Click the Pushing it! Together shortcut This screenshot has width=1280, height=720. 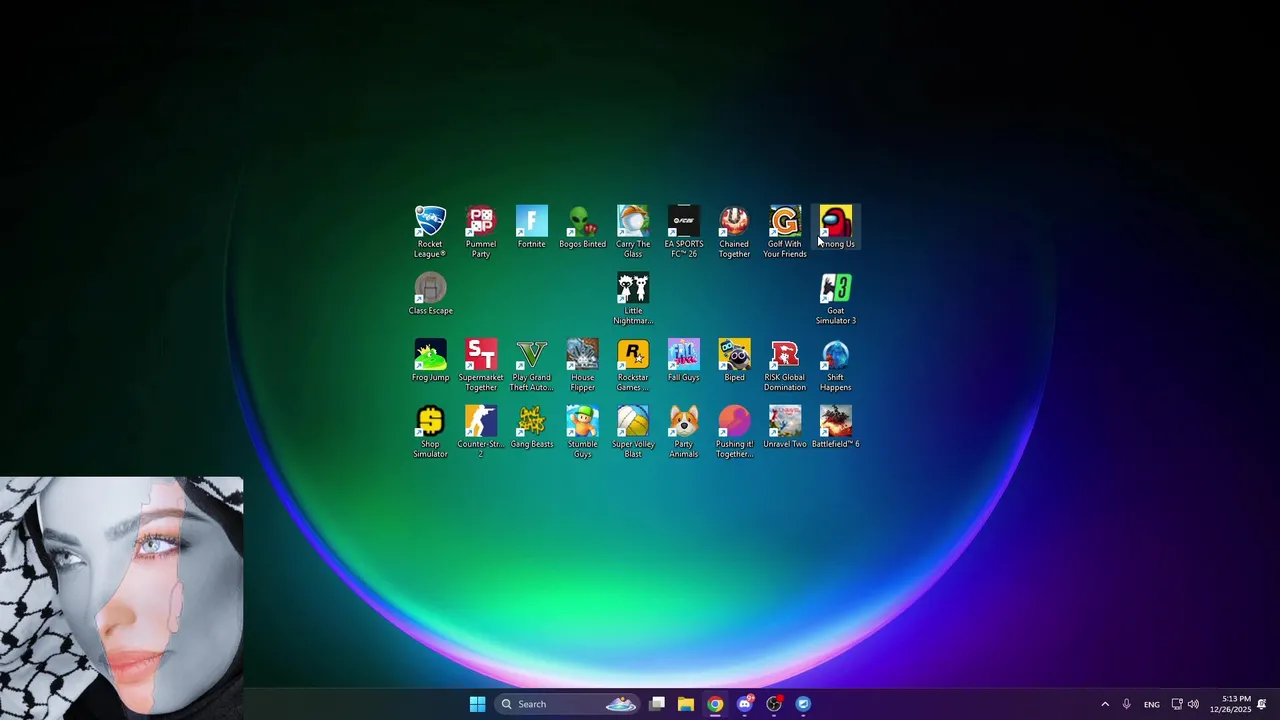tap(734, 433)
